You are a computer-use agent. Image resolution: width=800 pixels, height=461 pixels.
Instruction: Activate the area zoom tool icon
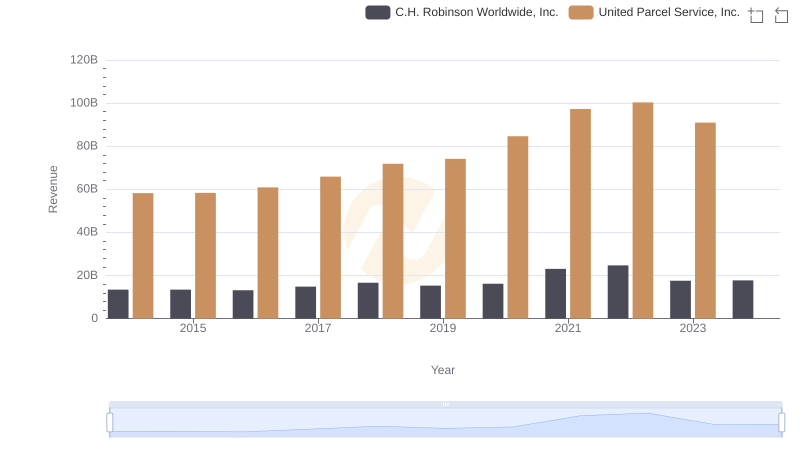[x=756, y=15]
